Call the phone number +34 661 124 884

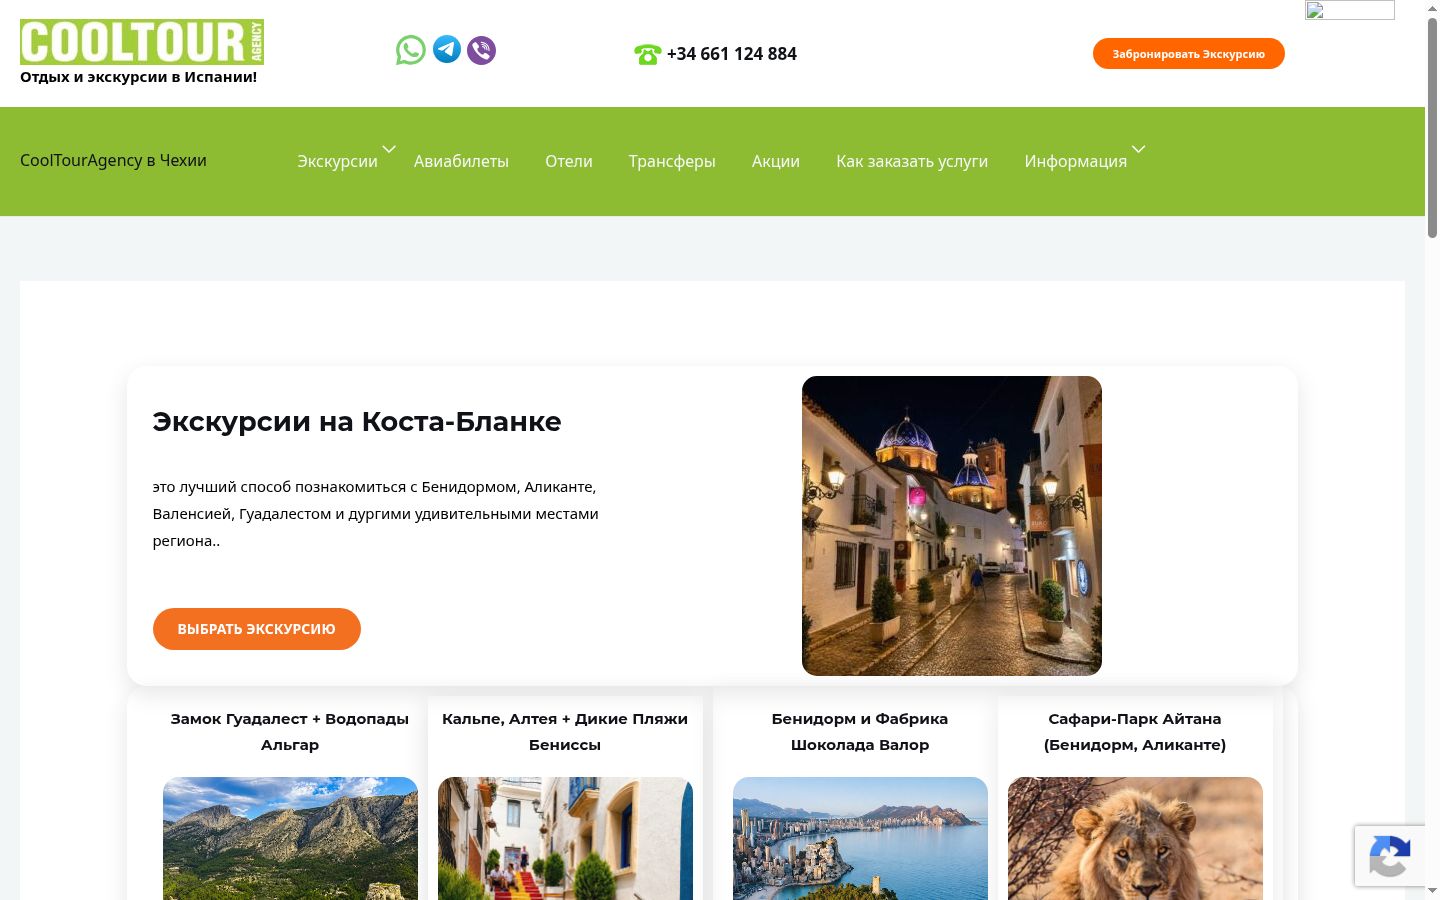coord(732,54)
